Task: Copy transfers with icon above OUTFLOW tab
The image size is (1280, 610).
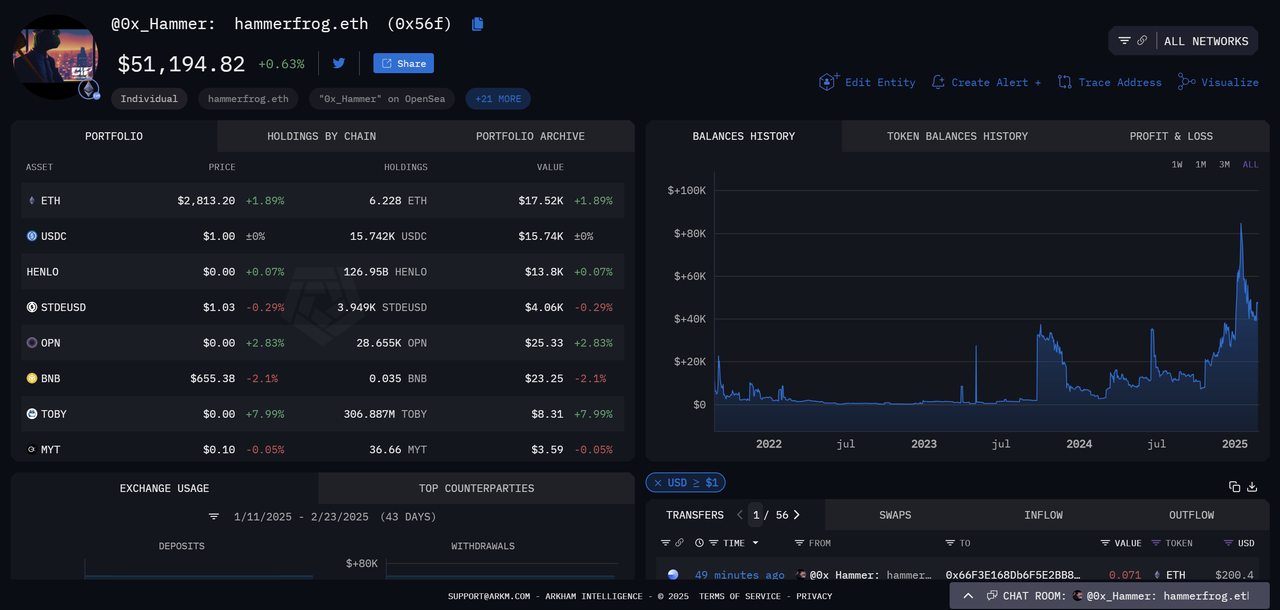Action: pos(1234,487)
